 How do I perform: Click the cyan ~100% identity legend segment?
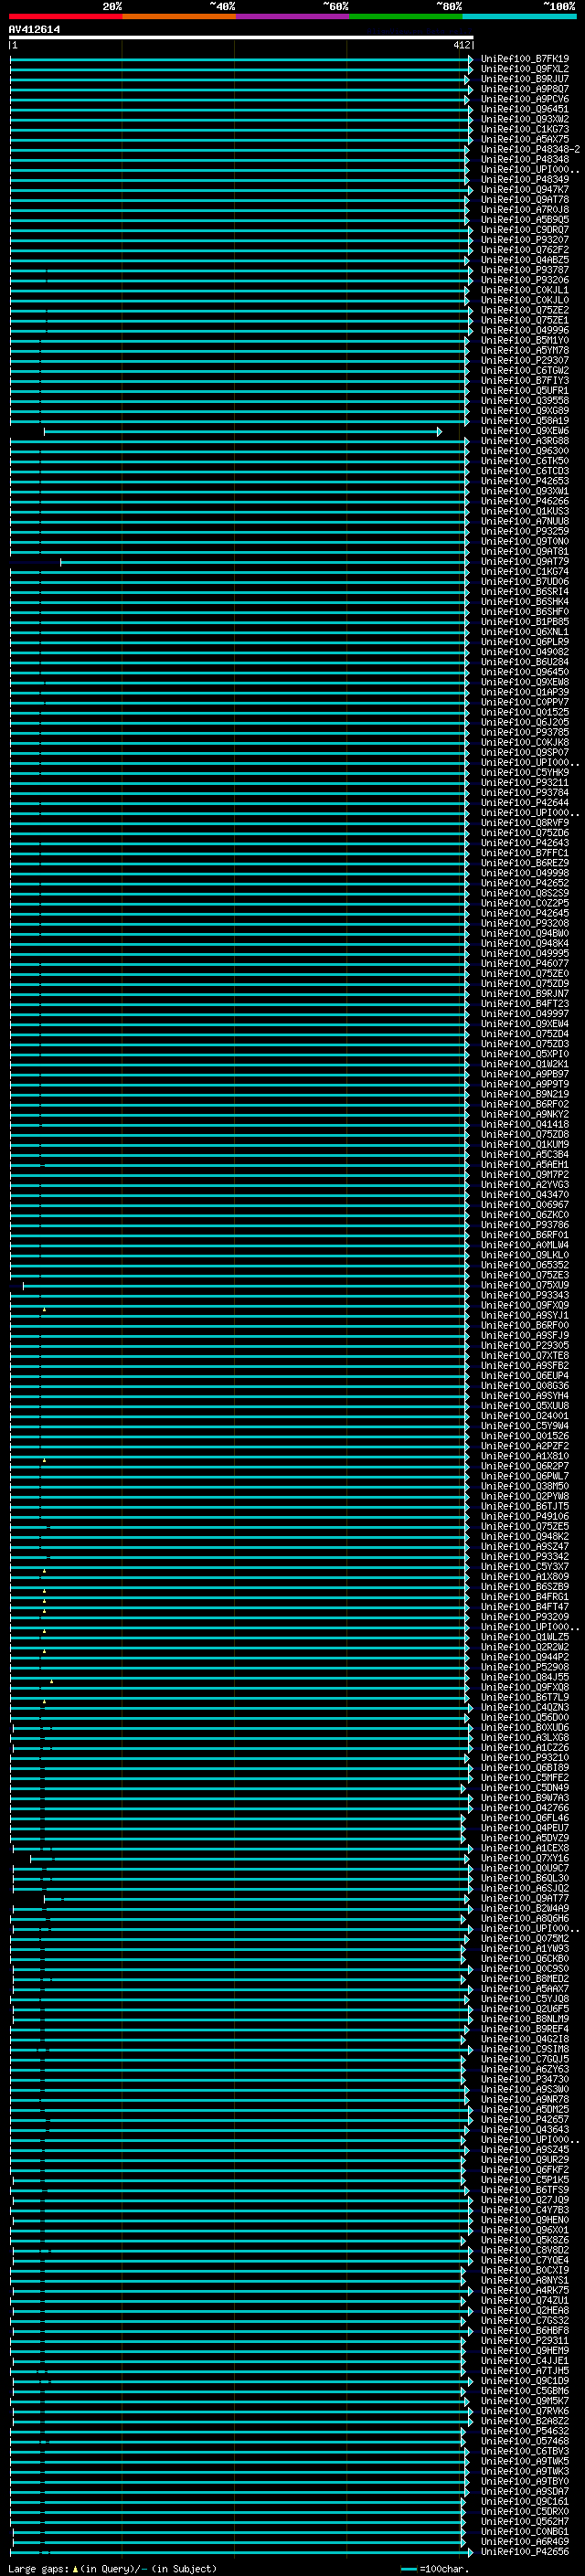click(518, 16)
